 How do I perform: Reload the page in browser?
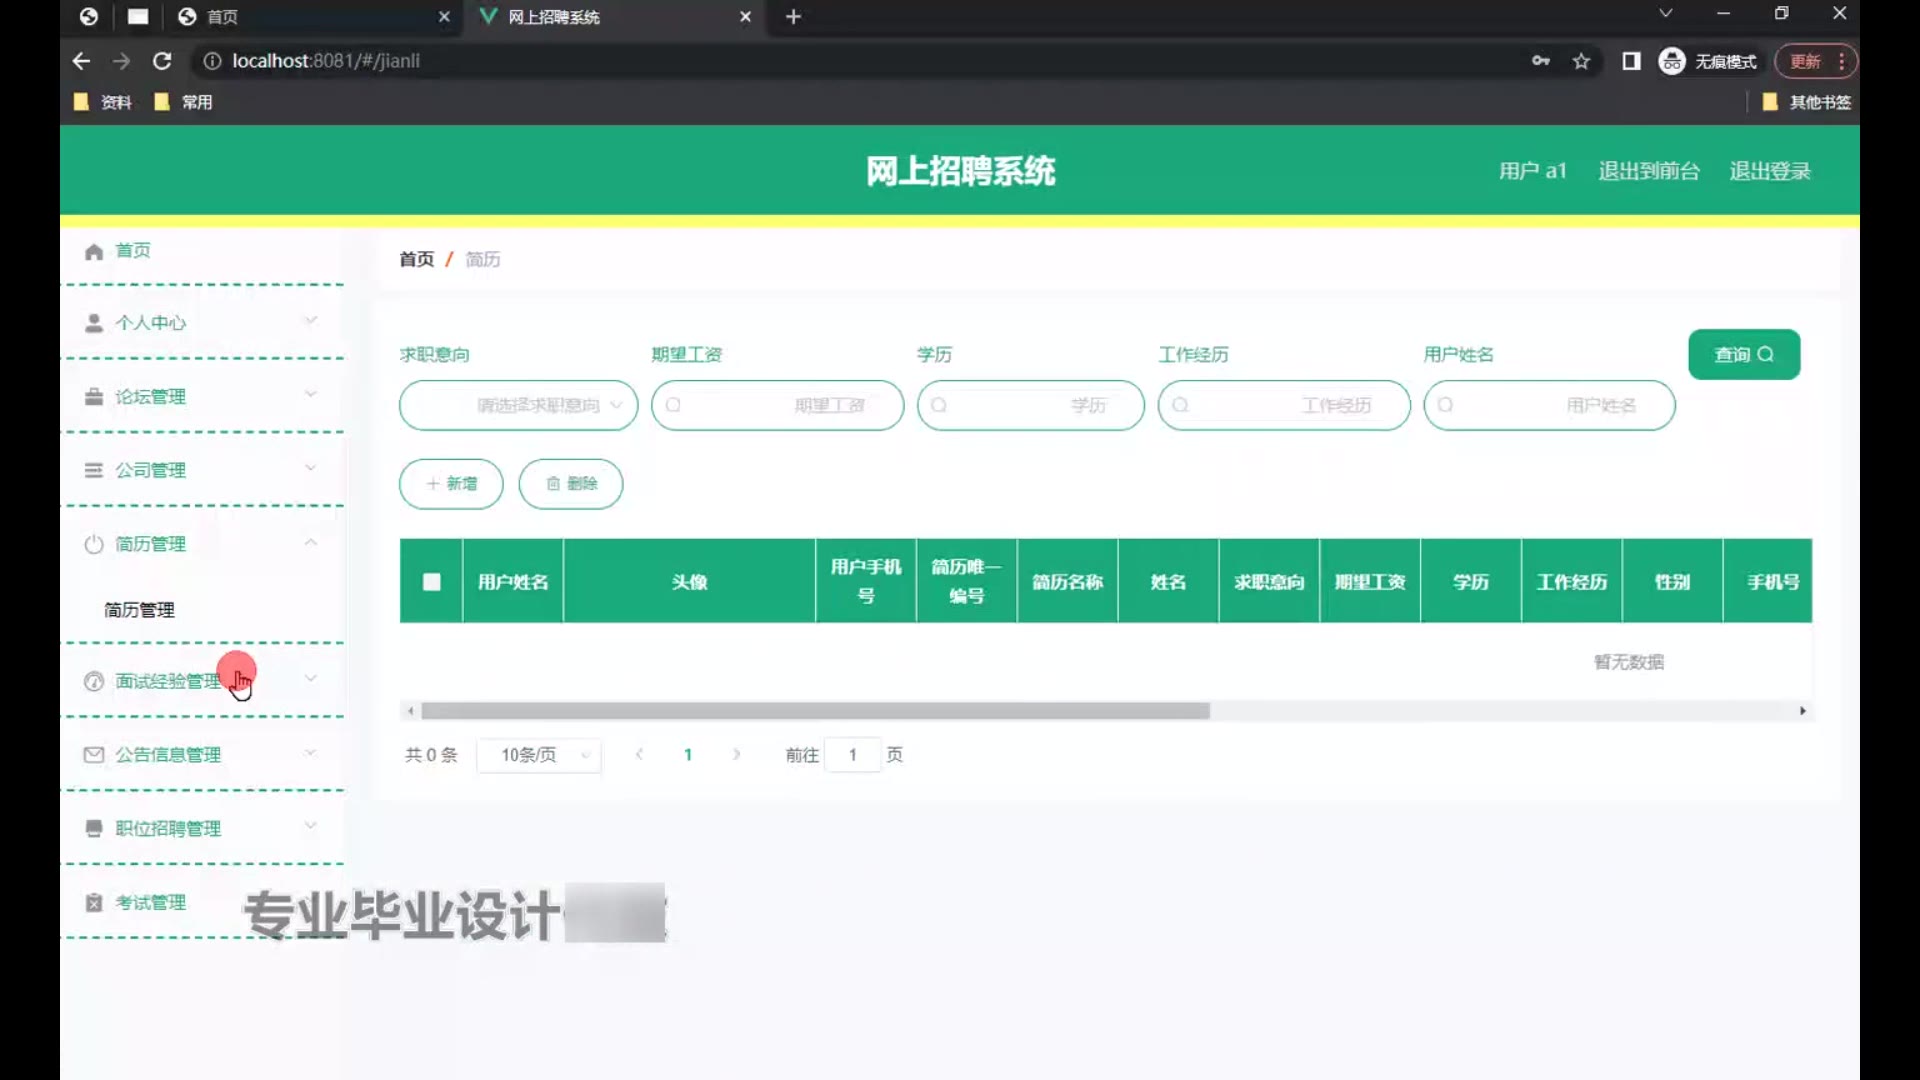tap(162, 62)
